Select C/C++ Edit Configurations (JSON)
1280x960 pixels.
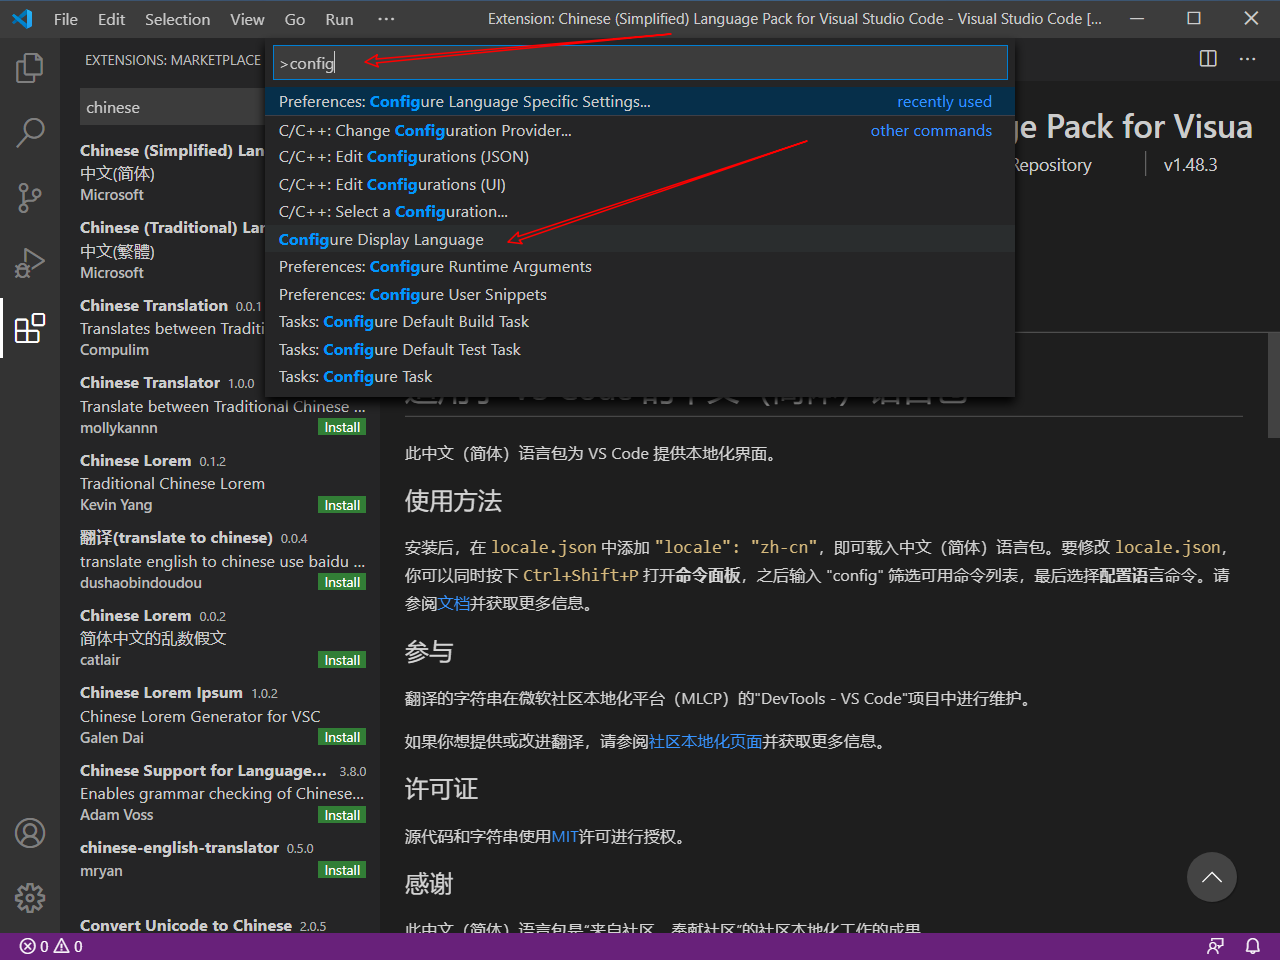[640, 157]
